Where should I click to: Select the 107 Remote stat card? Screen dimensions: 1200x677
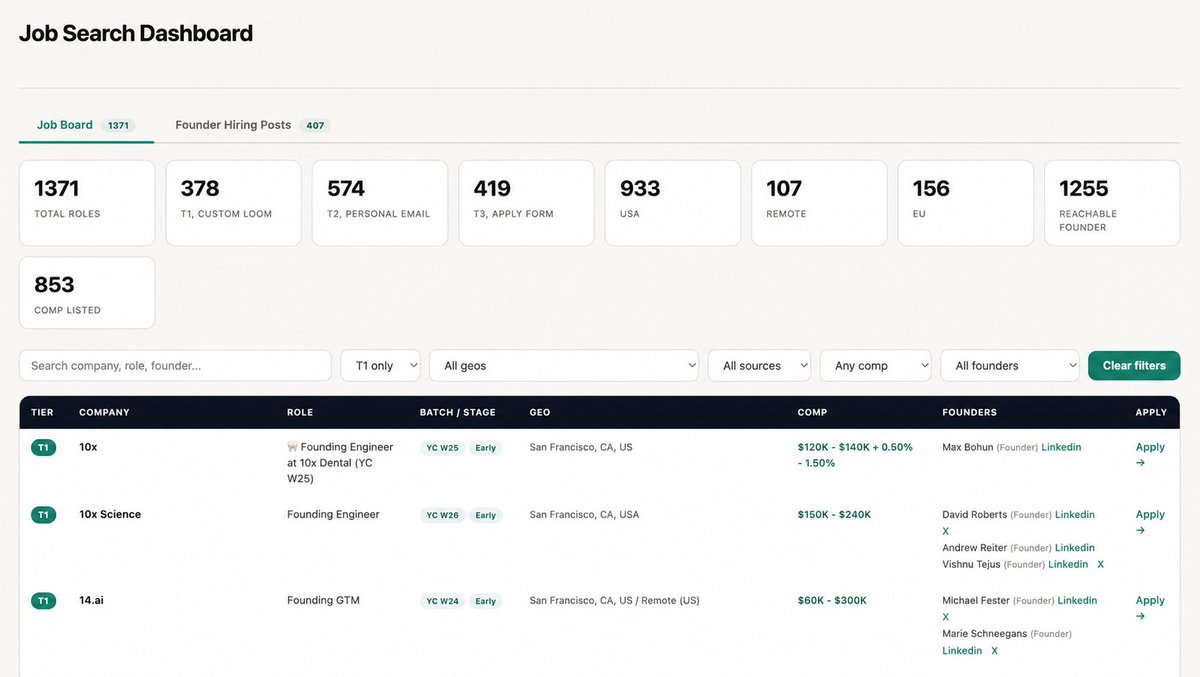pos(819,203)
